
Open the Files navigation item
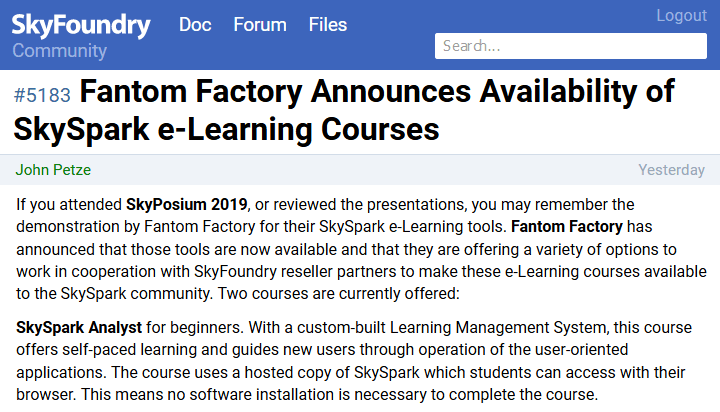(328, 25)
